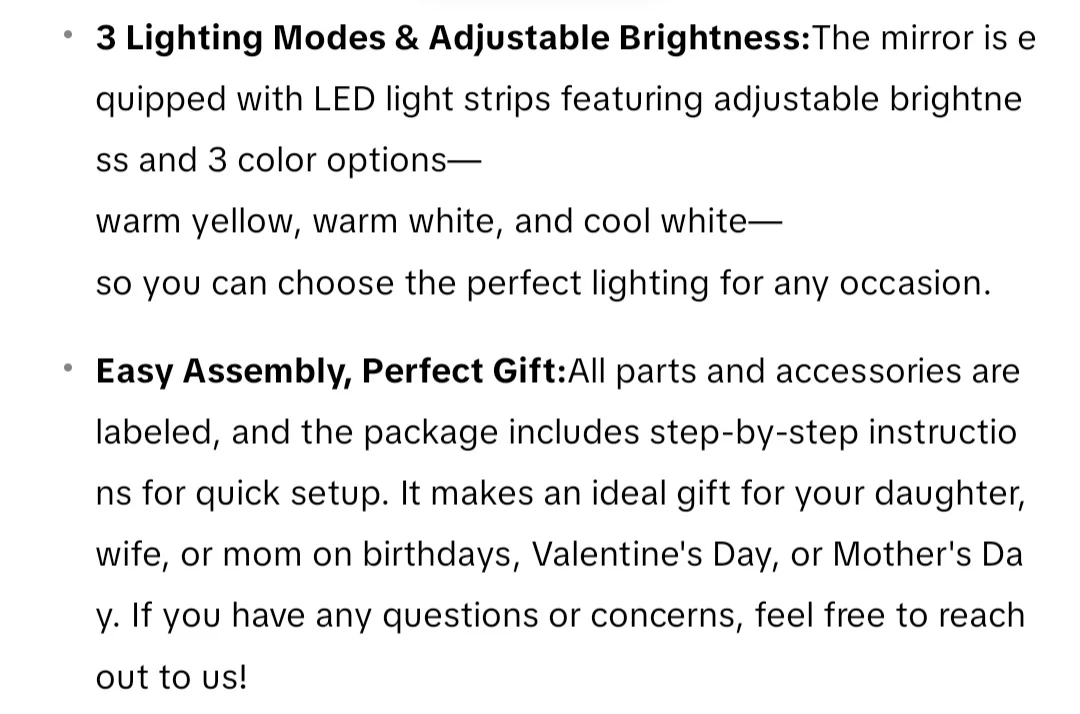Click the words 'adjustable brightne' in the second line
The image size is (1080, 714).
click(867, 99)
